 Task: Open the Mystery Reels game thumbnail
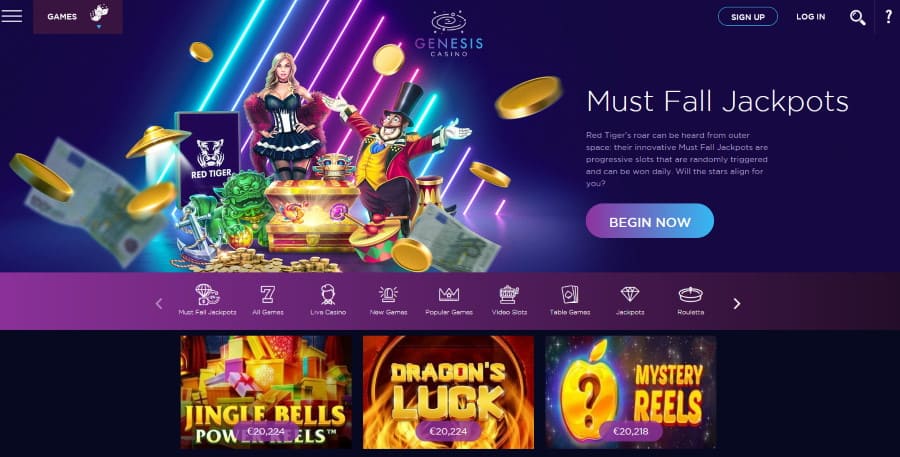click(631, 392)
